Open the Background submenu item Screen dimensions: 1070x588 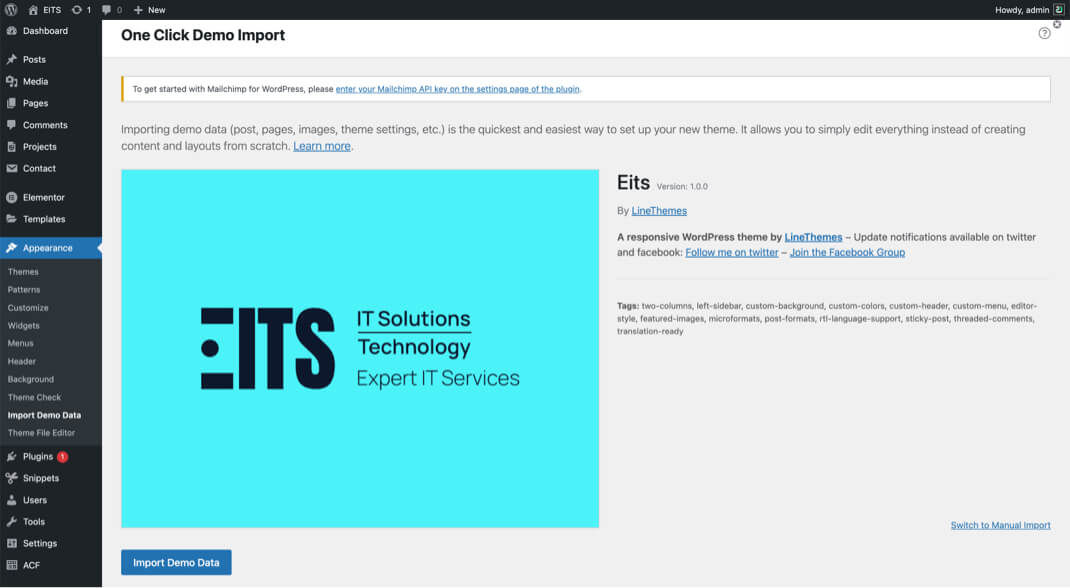point(31,379)
